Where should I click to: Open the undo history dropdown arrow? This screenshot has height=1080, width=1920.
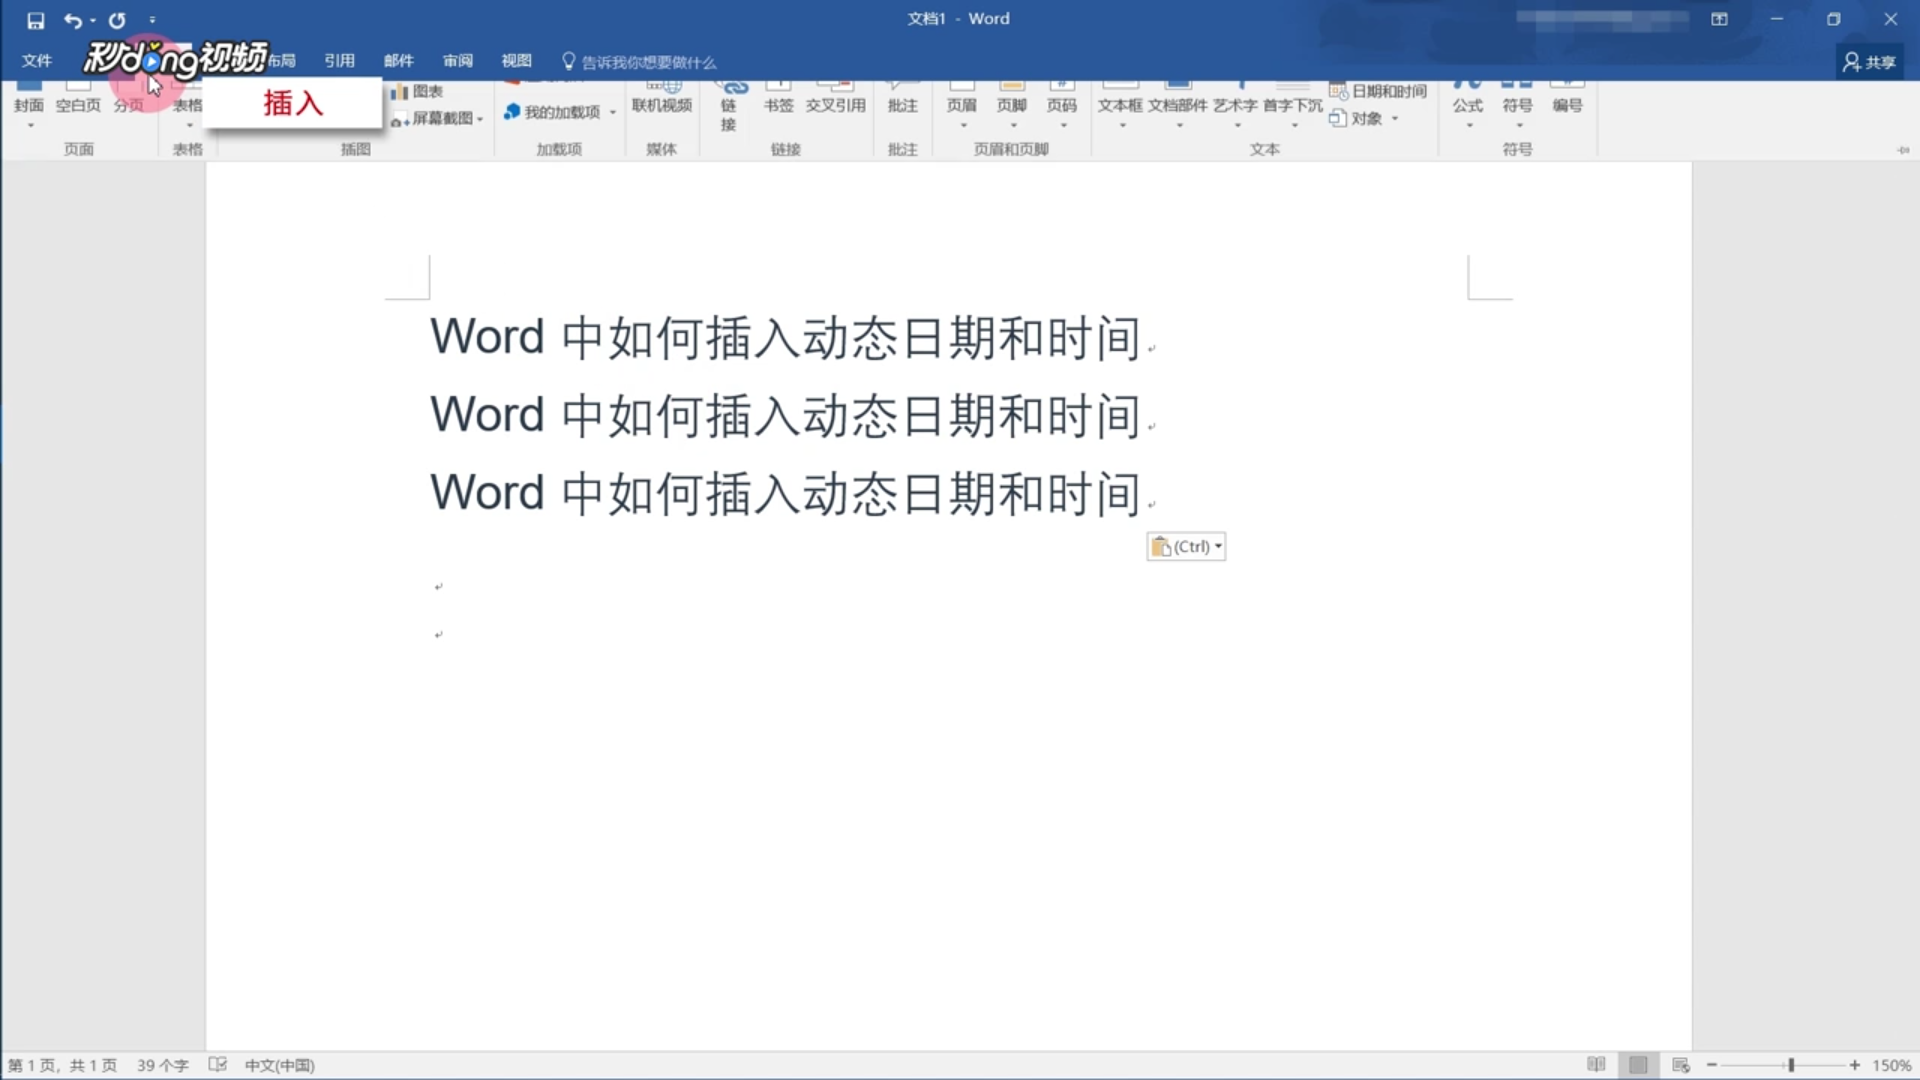tap(93, 20)
